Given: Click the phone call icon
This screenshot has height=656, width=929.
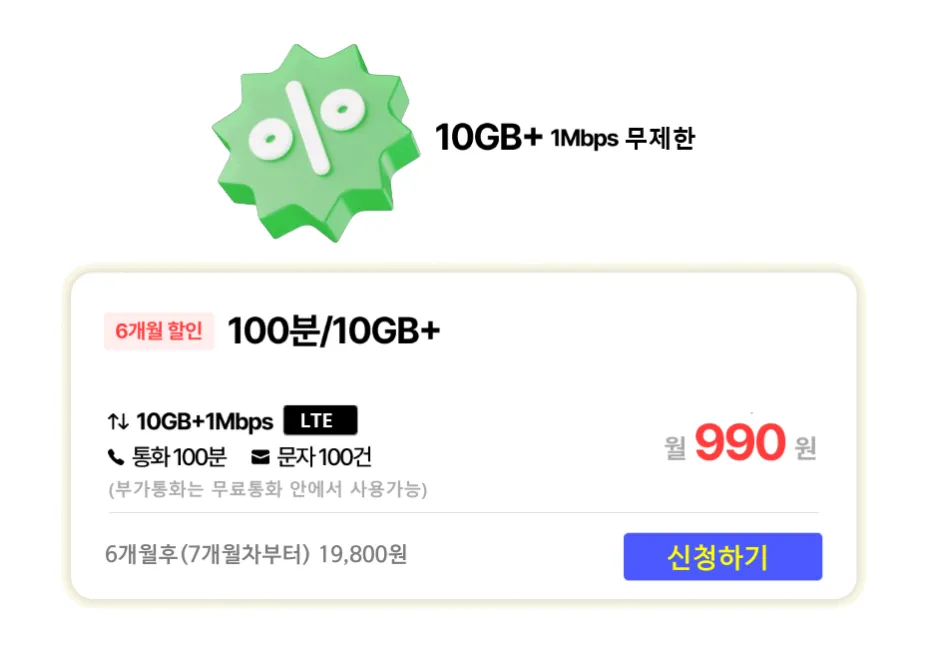Looking at the screenshot, I should click(x=116, y=457).
